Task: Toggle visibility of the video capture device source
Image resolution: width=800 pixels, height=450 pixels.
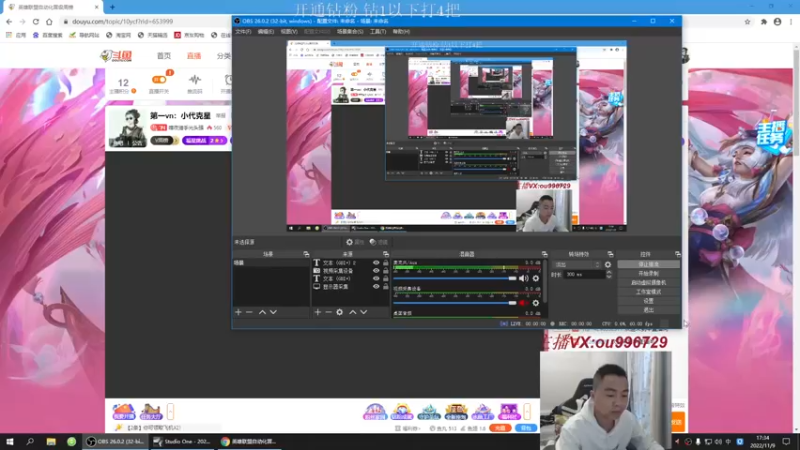Action: coord(376,270)
